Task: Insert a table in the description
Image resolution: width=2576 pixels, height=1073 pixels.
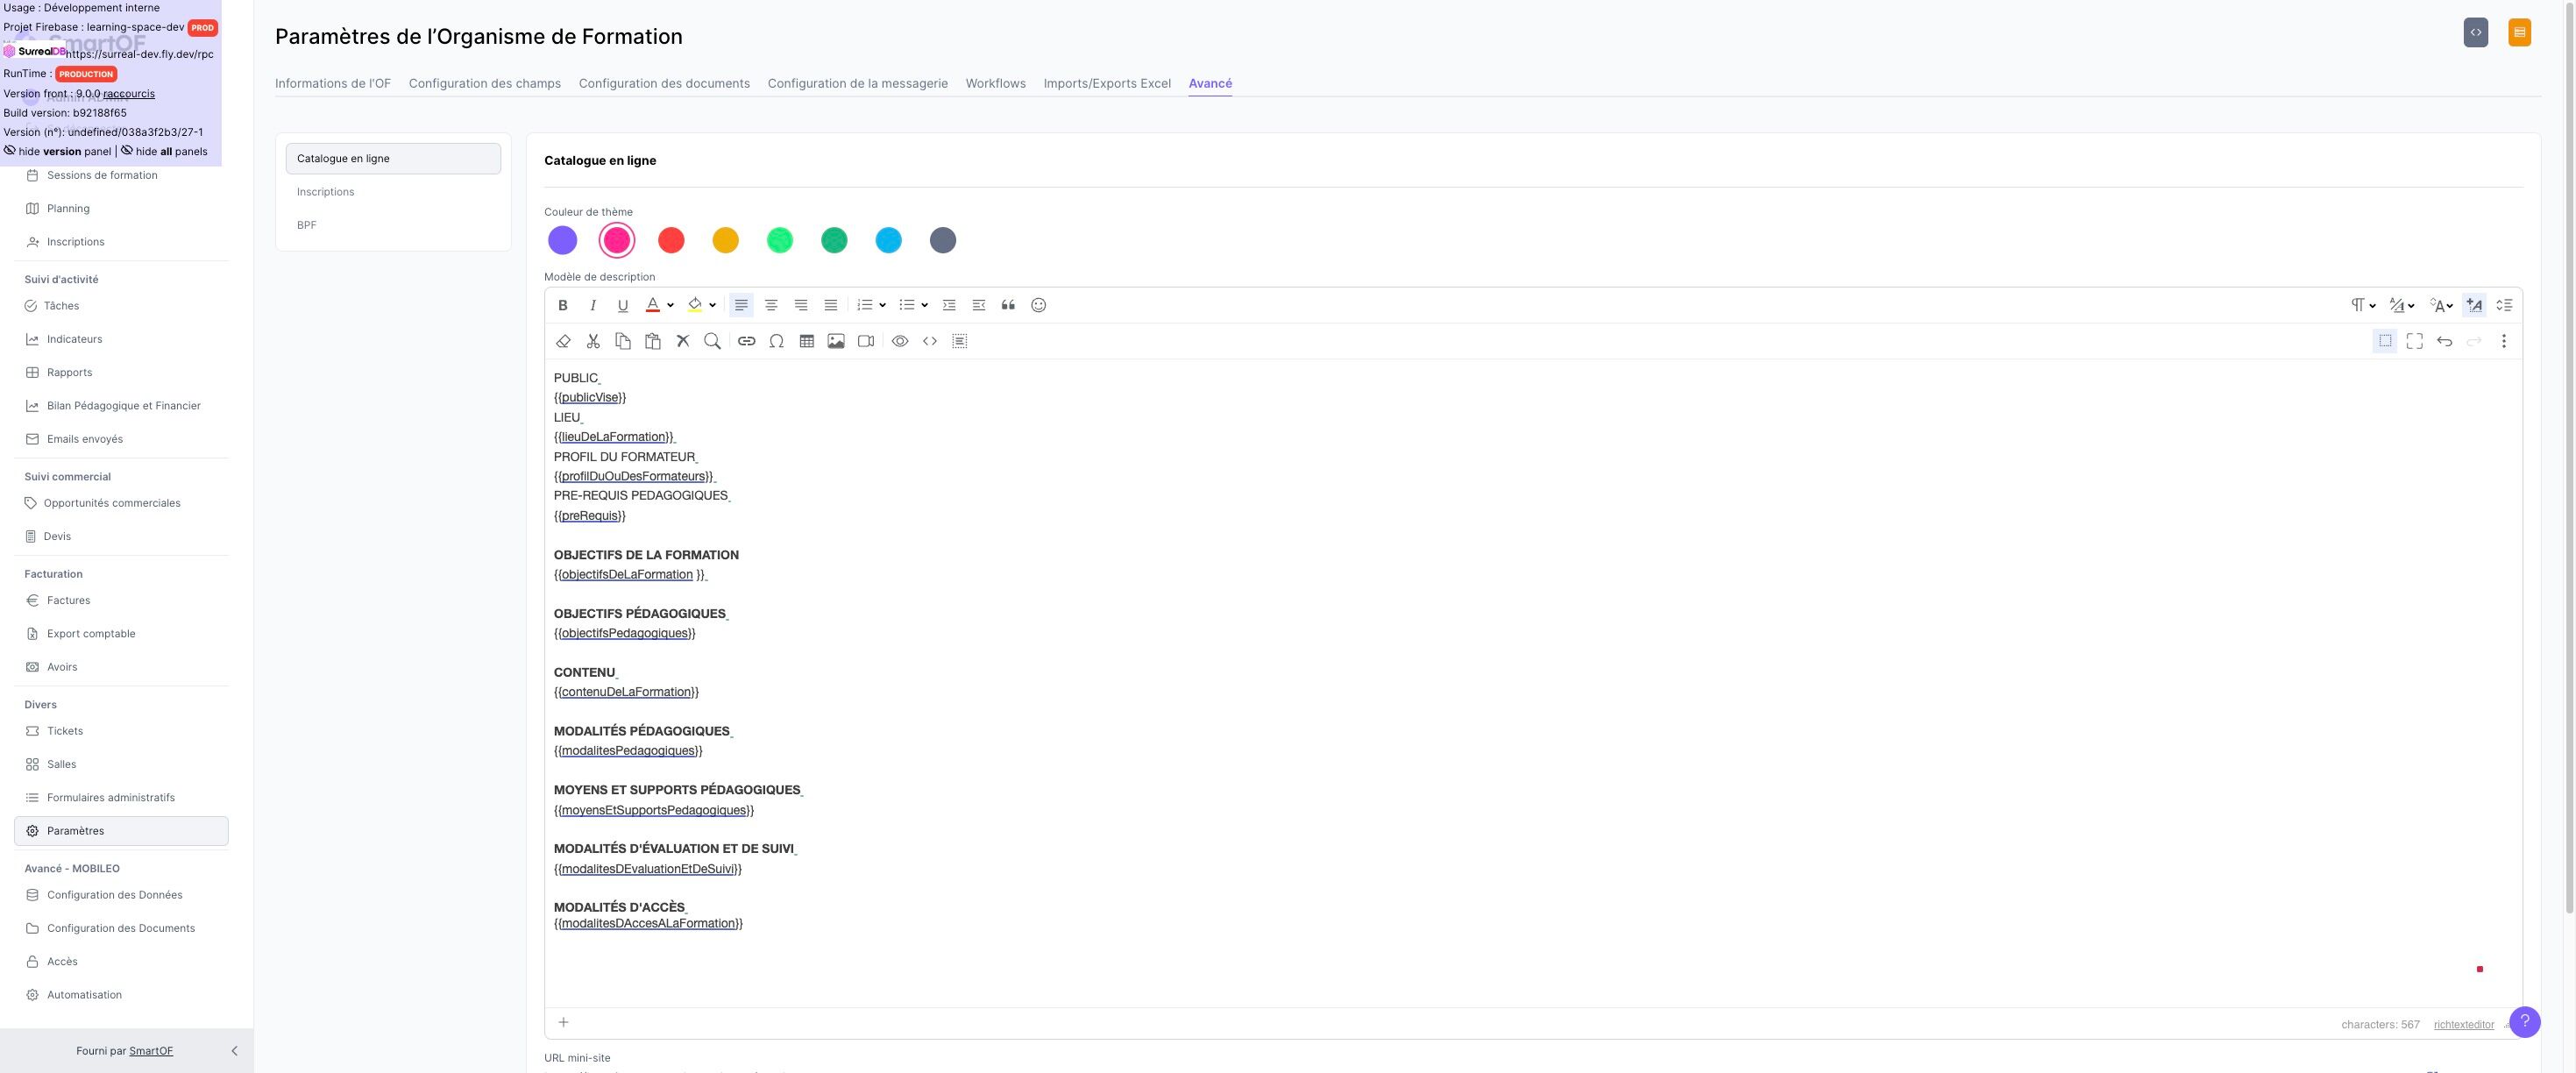Action: tap(806, 341)
